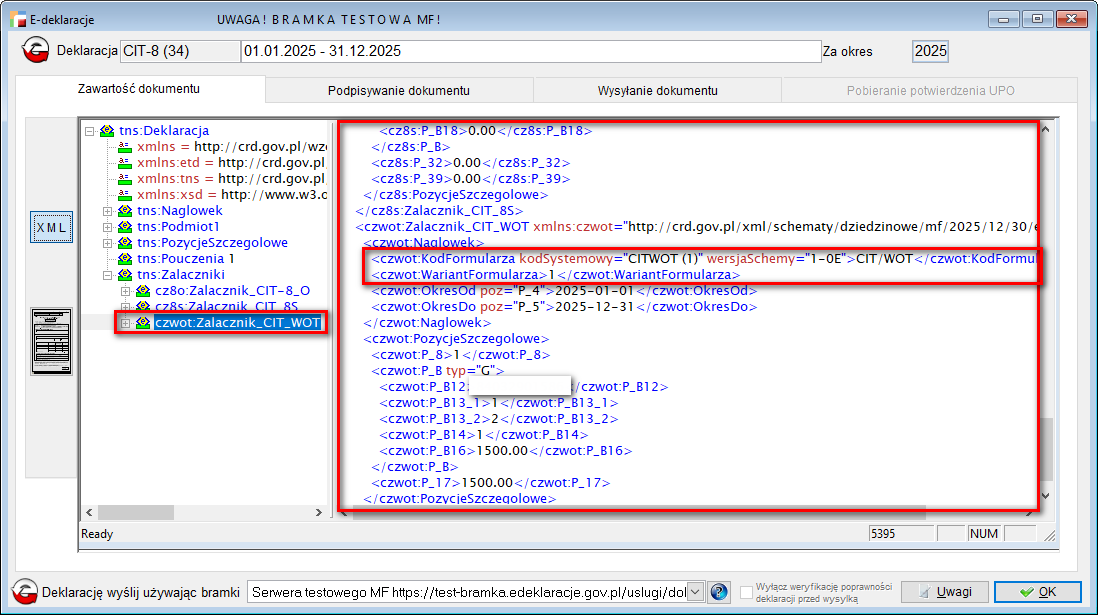Collapse the tns:Zalaczniki tree node
Screen dimensions: 1098x615
pyautogui.click(x=108, y=275)
